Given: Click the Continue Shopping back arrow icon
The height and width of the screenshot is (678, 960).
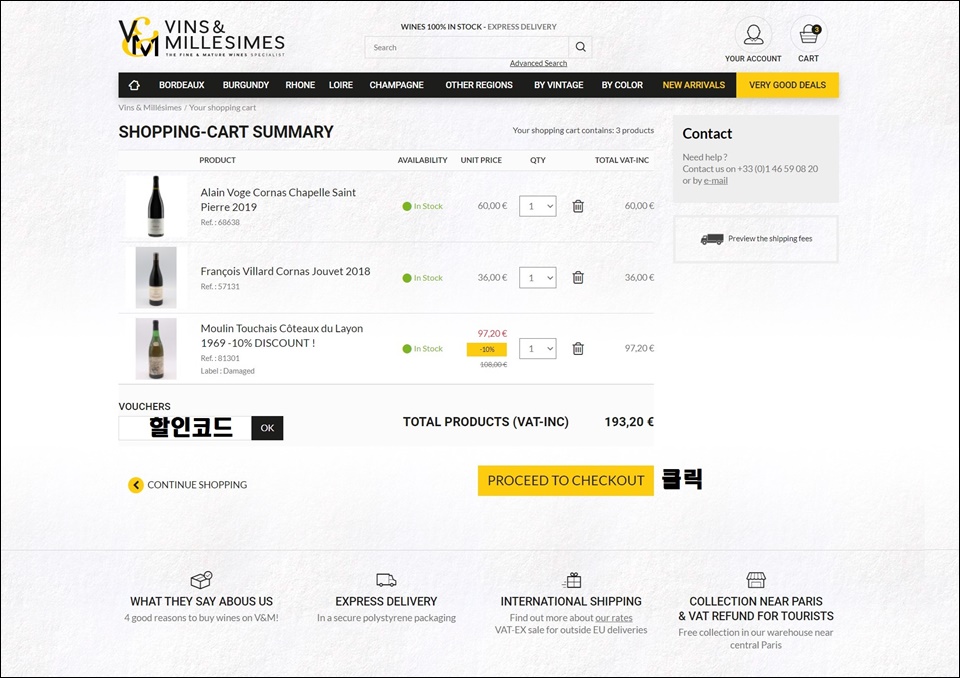Looking at the screenshot, I should click(x=136, y=485).
